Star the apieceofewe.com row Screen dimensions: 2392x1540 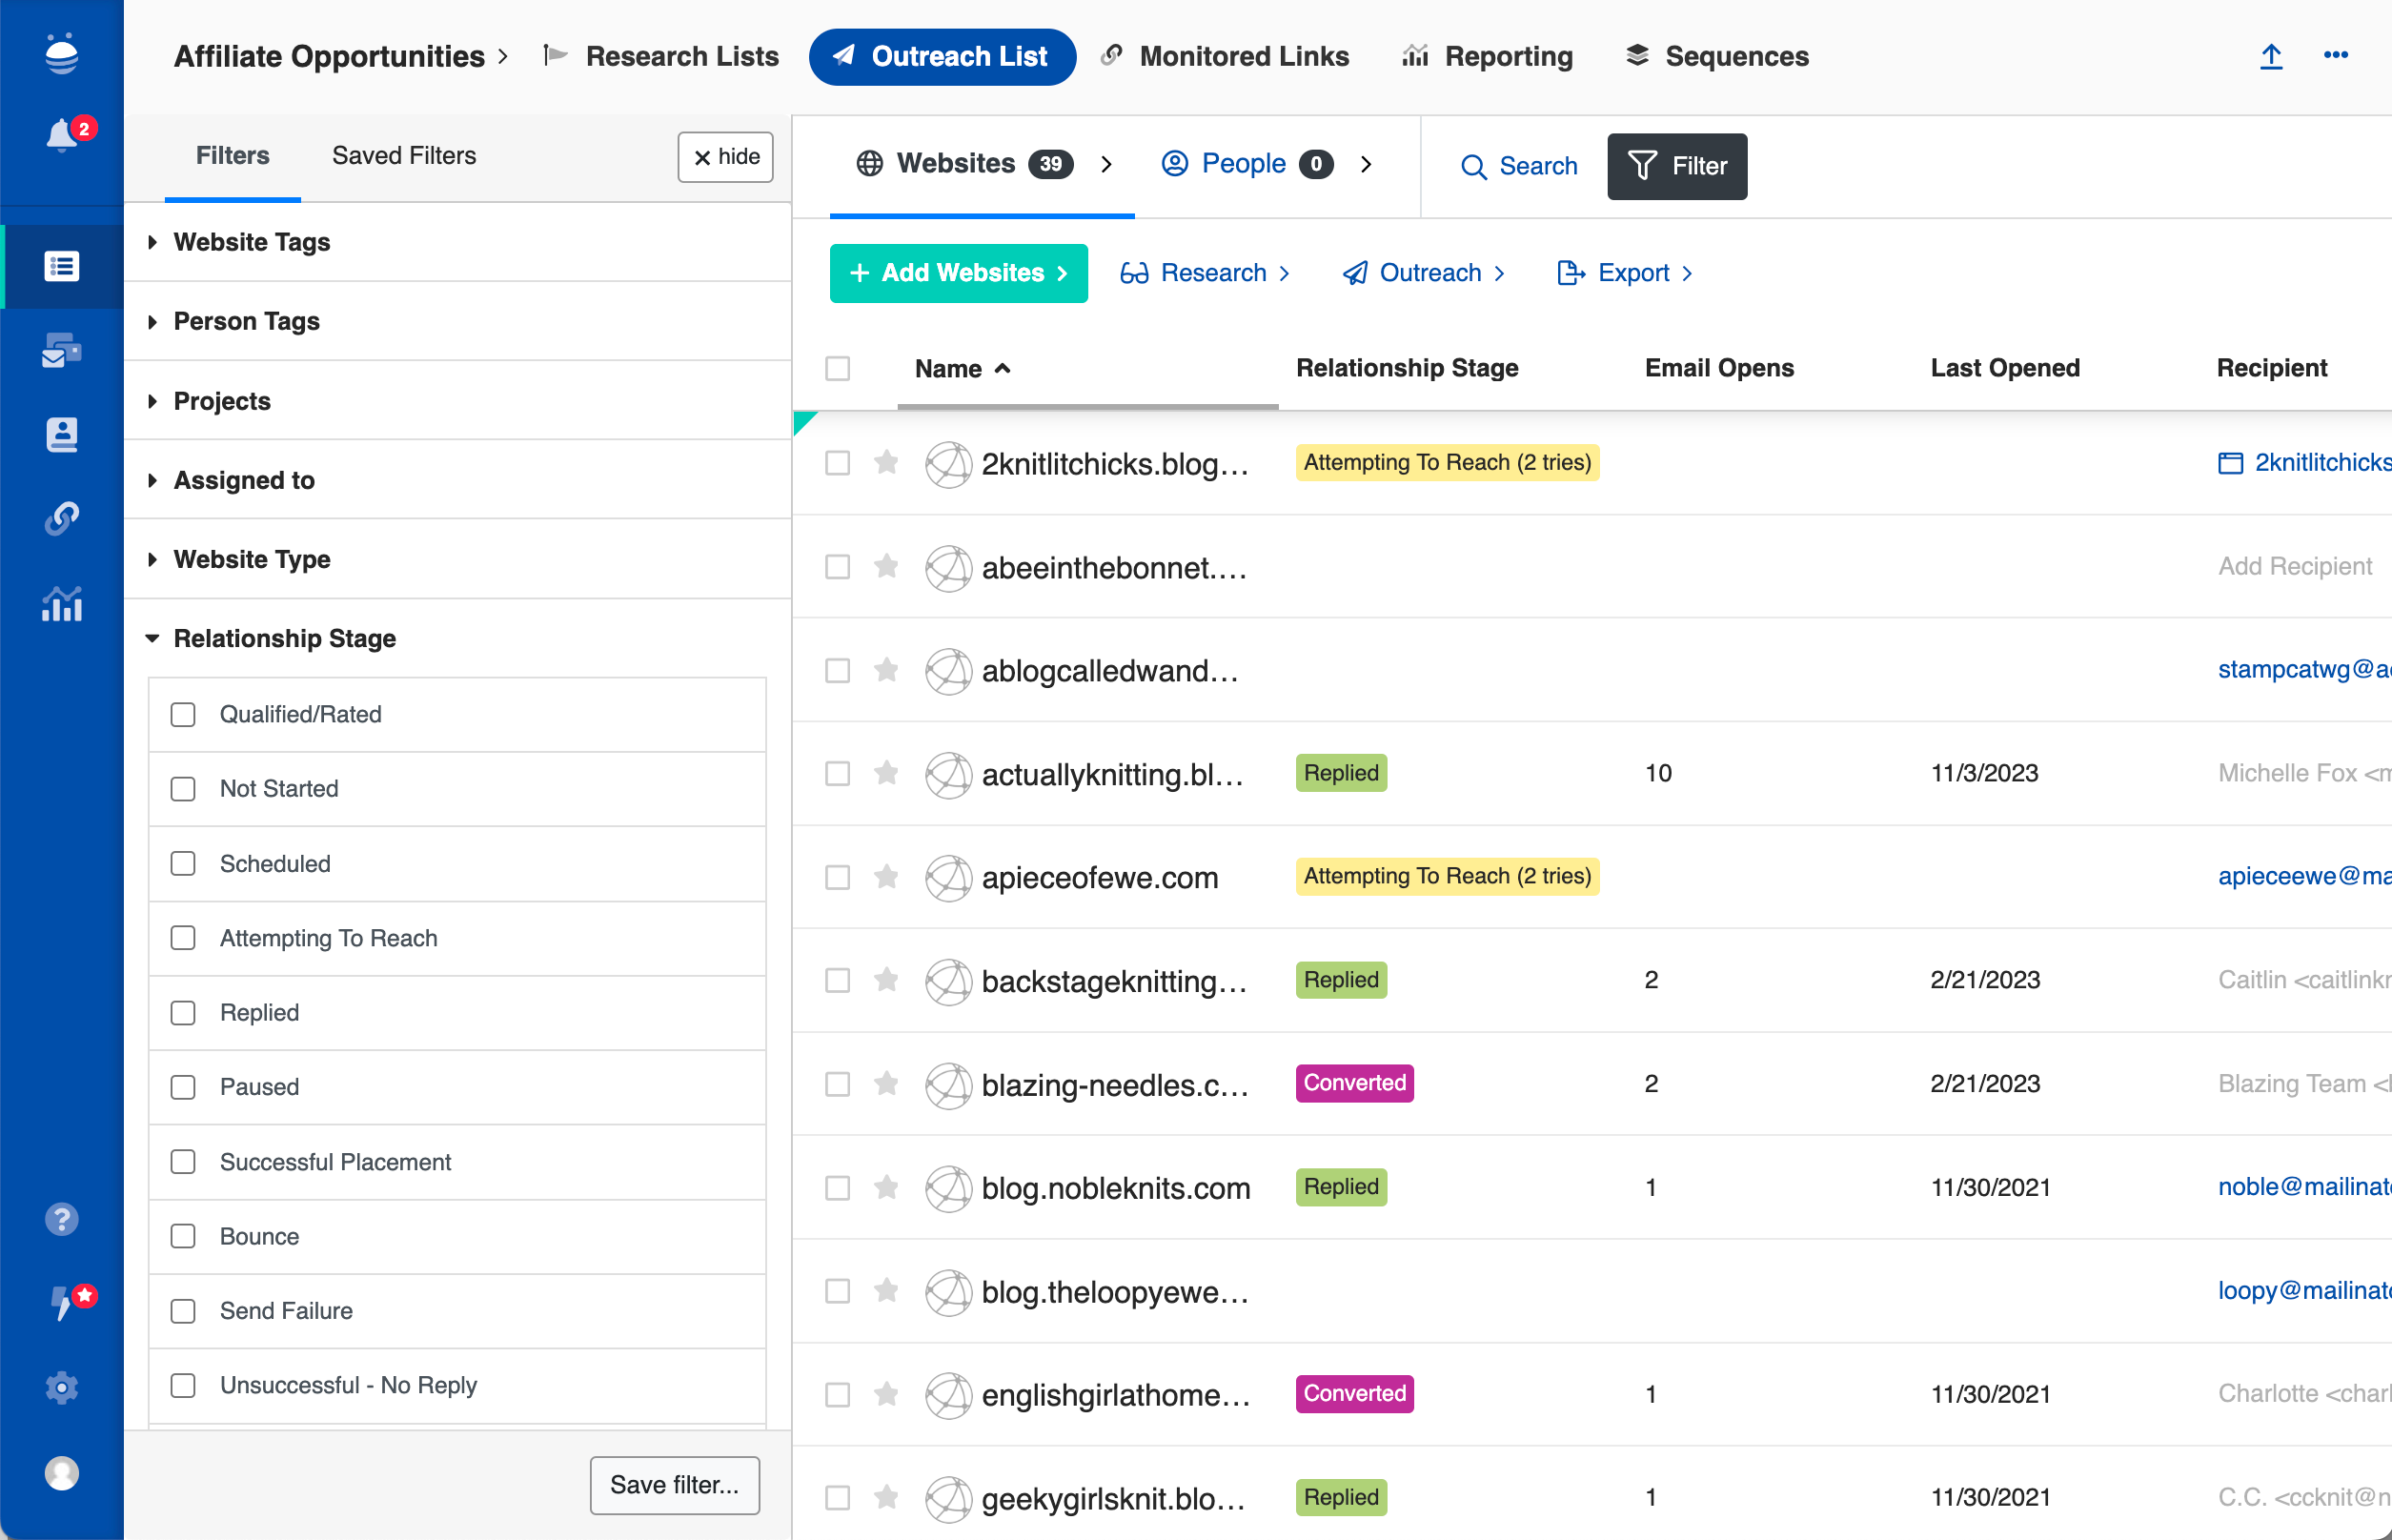tap(886, 877)
